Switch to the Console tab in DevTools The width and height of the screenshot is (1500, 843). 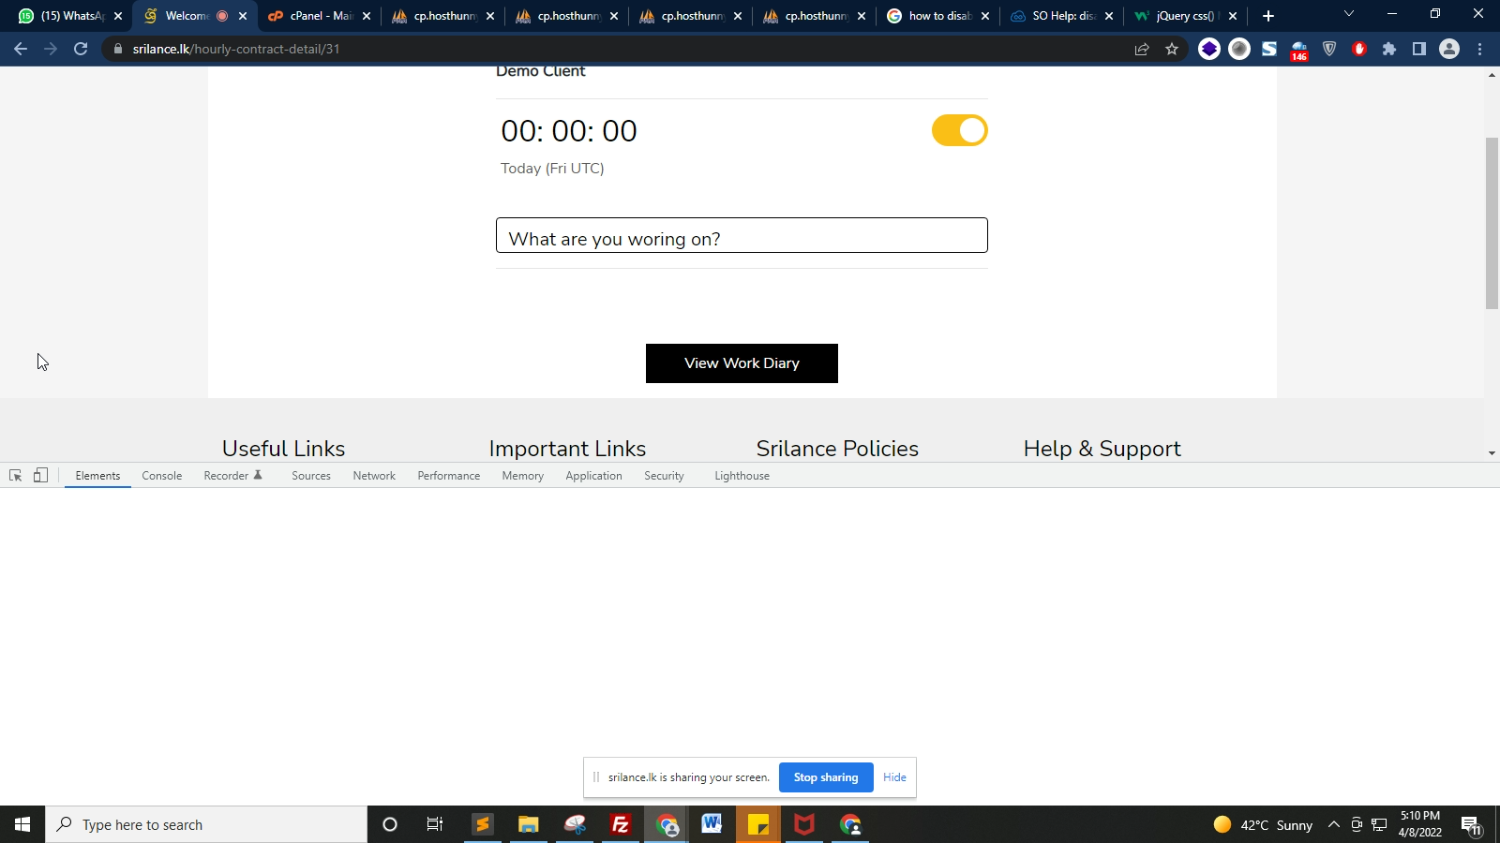pos(161,476)
